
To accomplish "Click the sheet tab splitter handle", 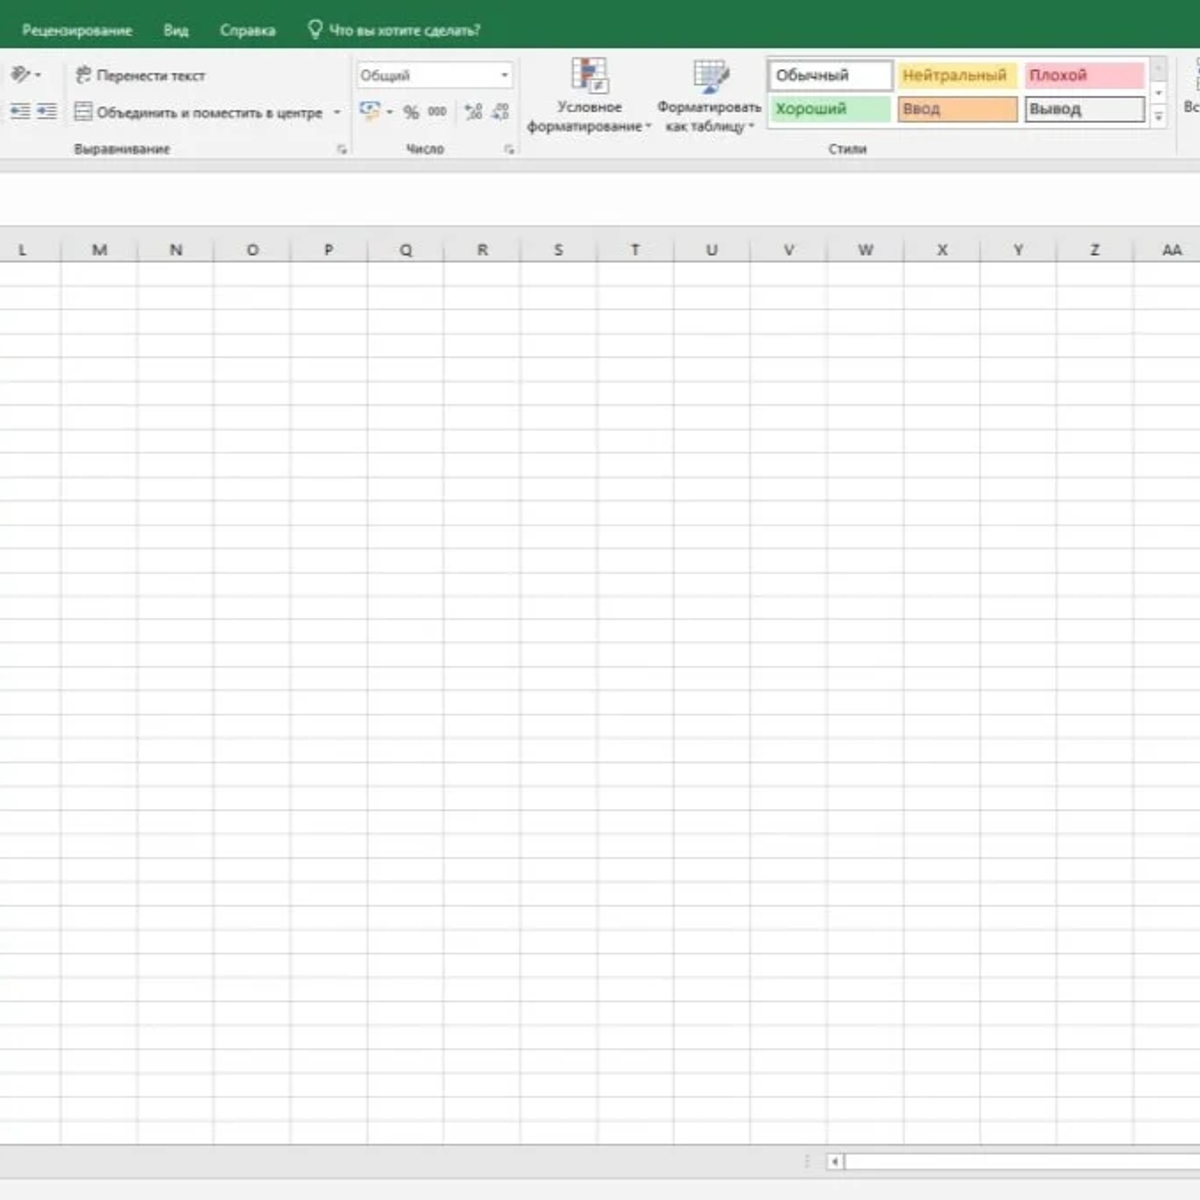I will pos(807,1161).
